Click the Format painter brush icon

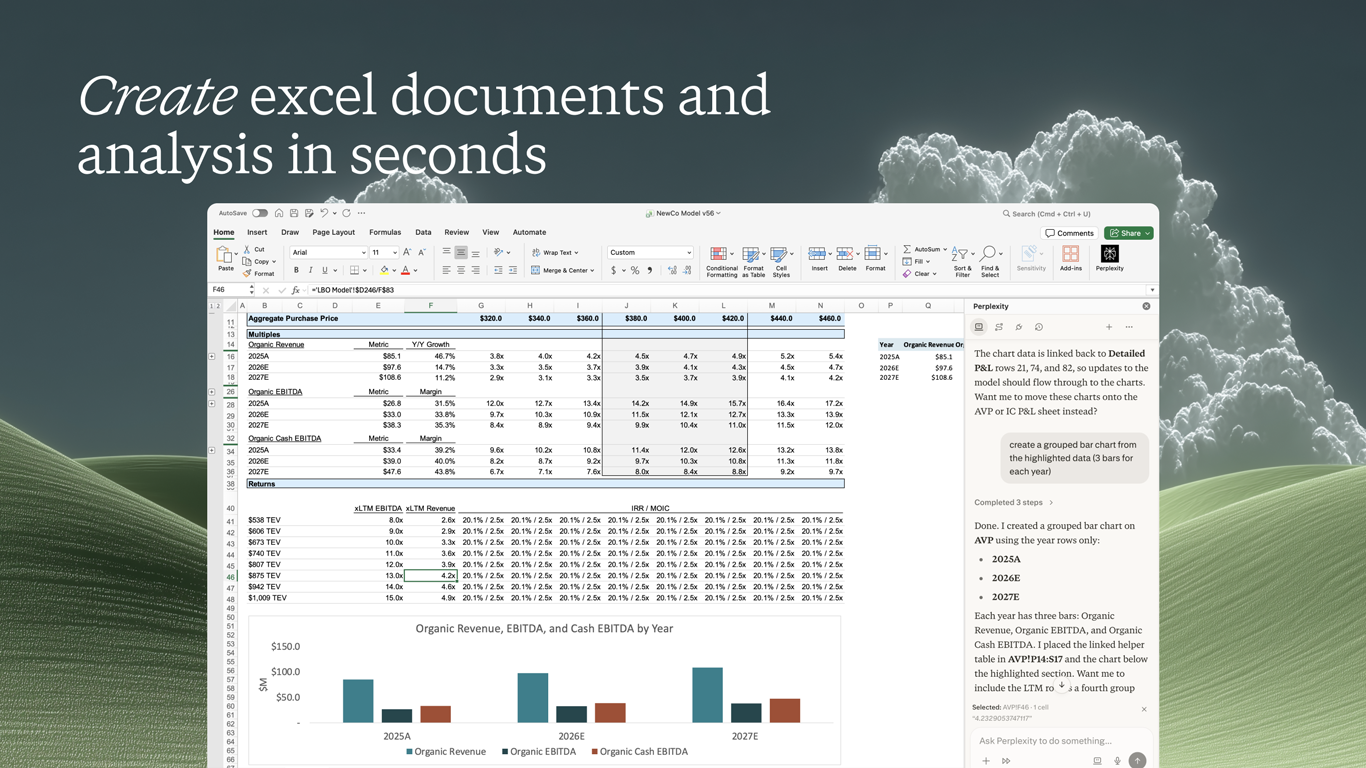(x=247, y=273)
